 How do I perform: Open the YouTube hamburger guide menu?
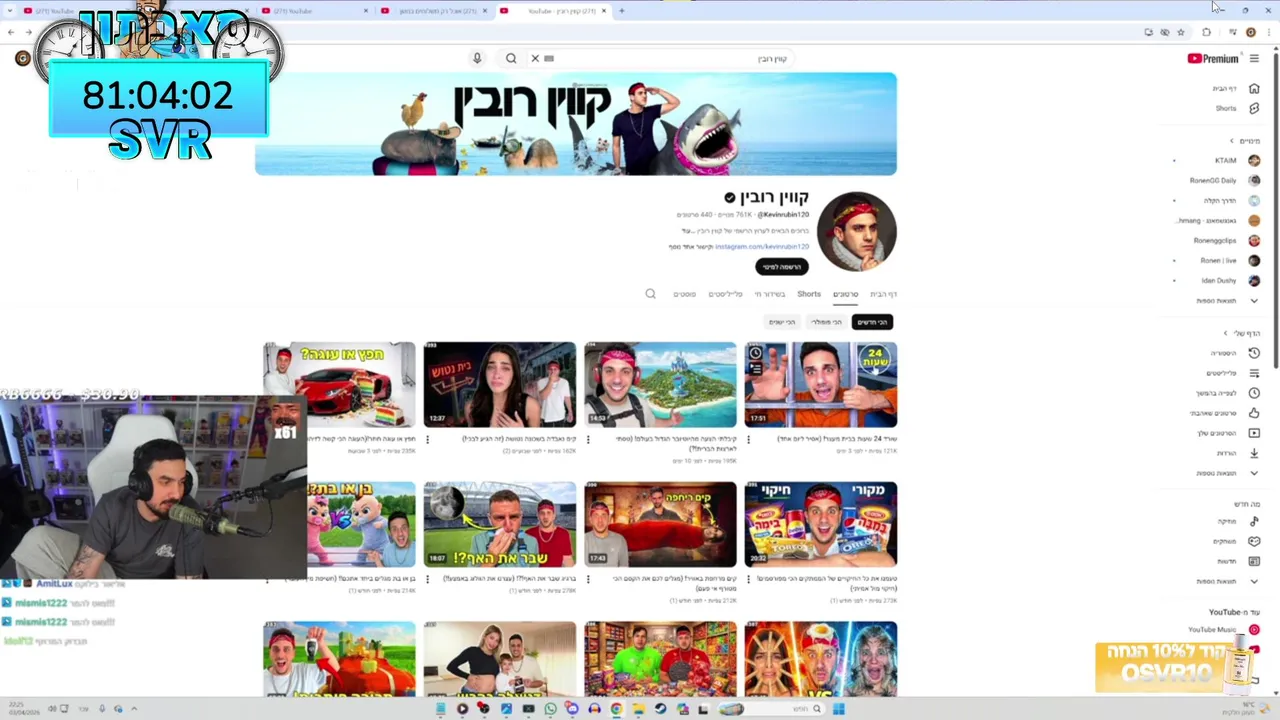tap(1254, 58)
